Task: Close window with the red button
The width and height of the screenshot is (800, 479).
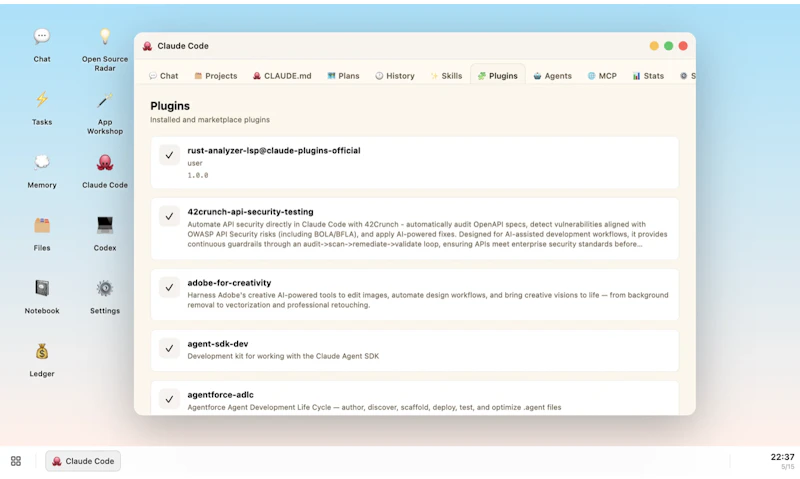Action: [x=683, y=46]
